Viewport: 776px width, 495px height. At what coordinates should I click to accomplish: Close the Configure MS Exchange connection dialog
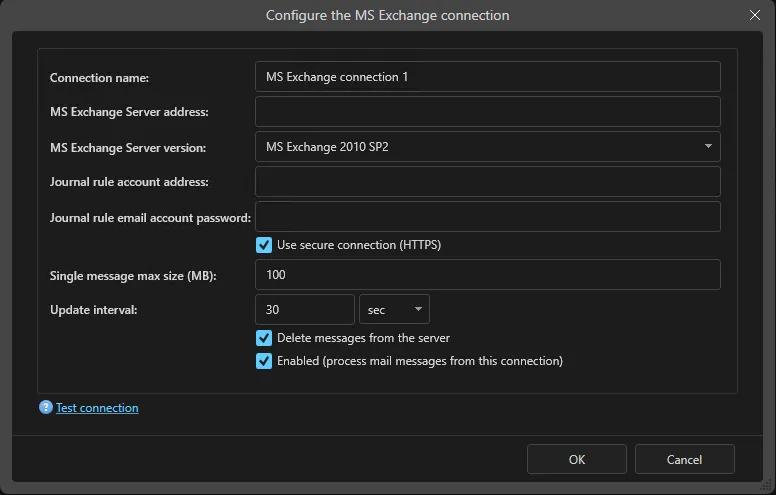tap(755, 15)
